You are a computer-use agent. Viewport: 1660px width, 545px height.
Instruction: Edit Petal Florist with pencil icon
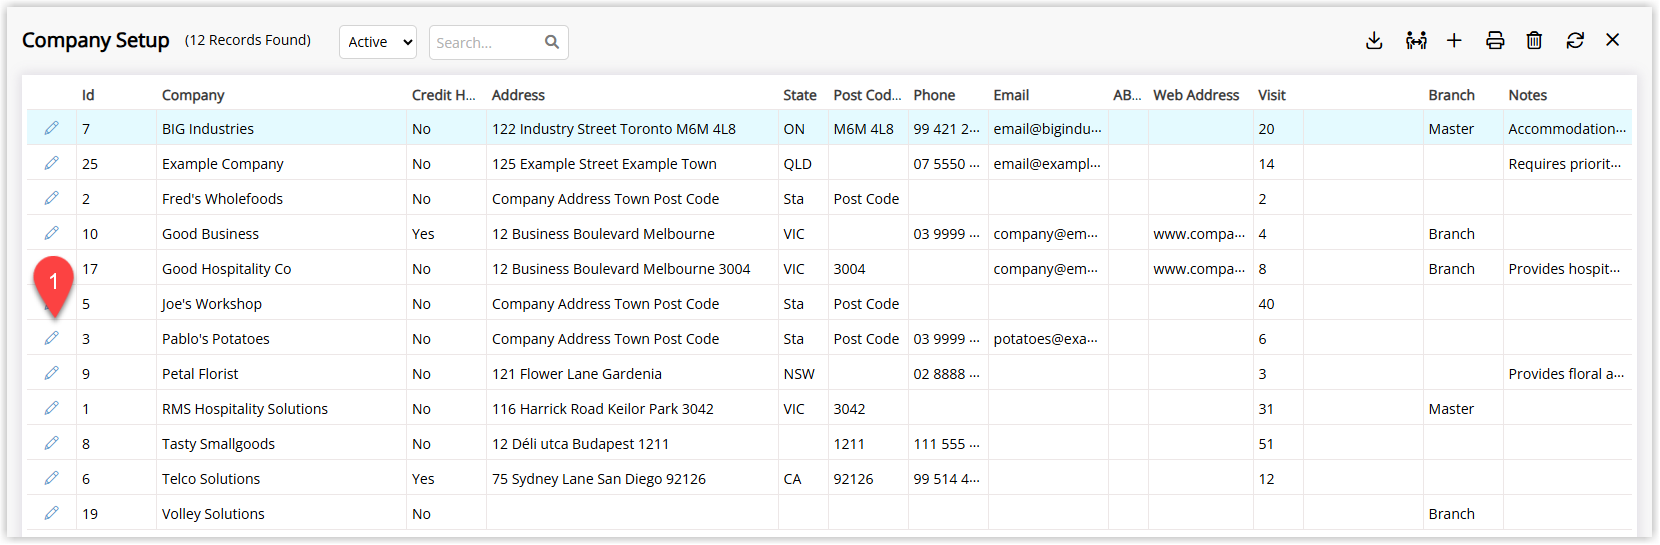[x=51, y=373]
